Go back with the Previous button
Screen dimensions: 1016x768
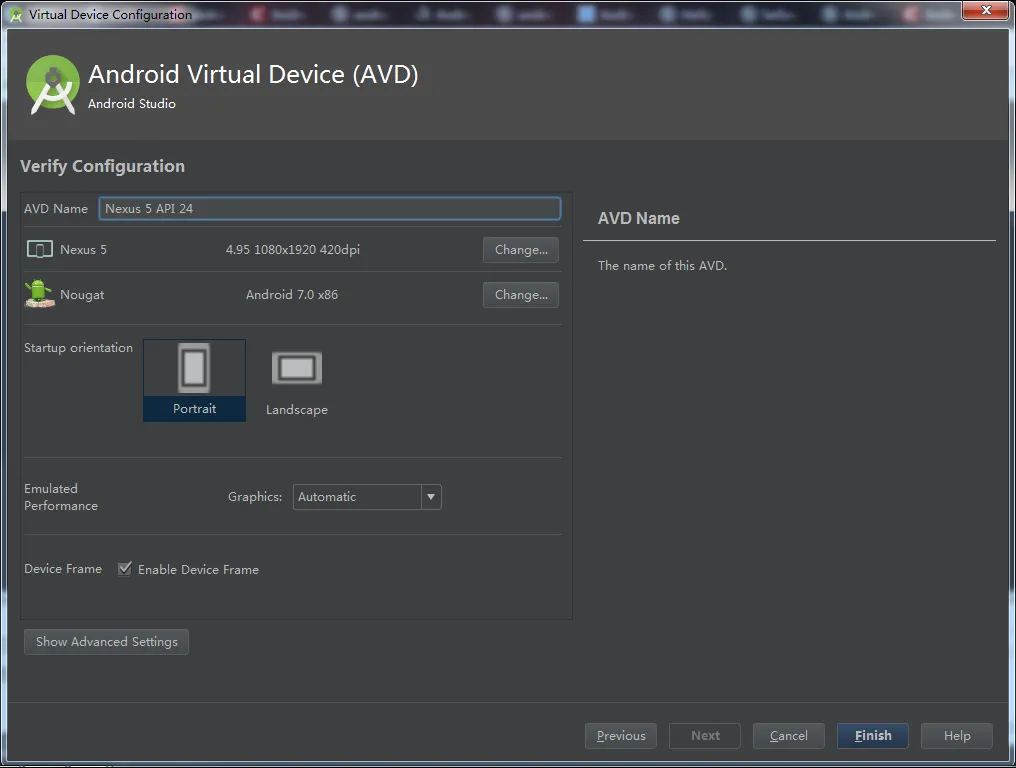tap(621, 736)
